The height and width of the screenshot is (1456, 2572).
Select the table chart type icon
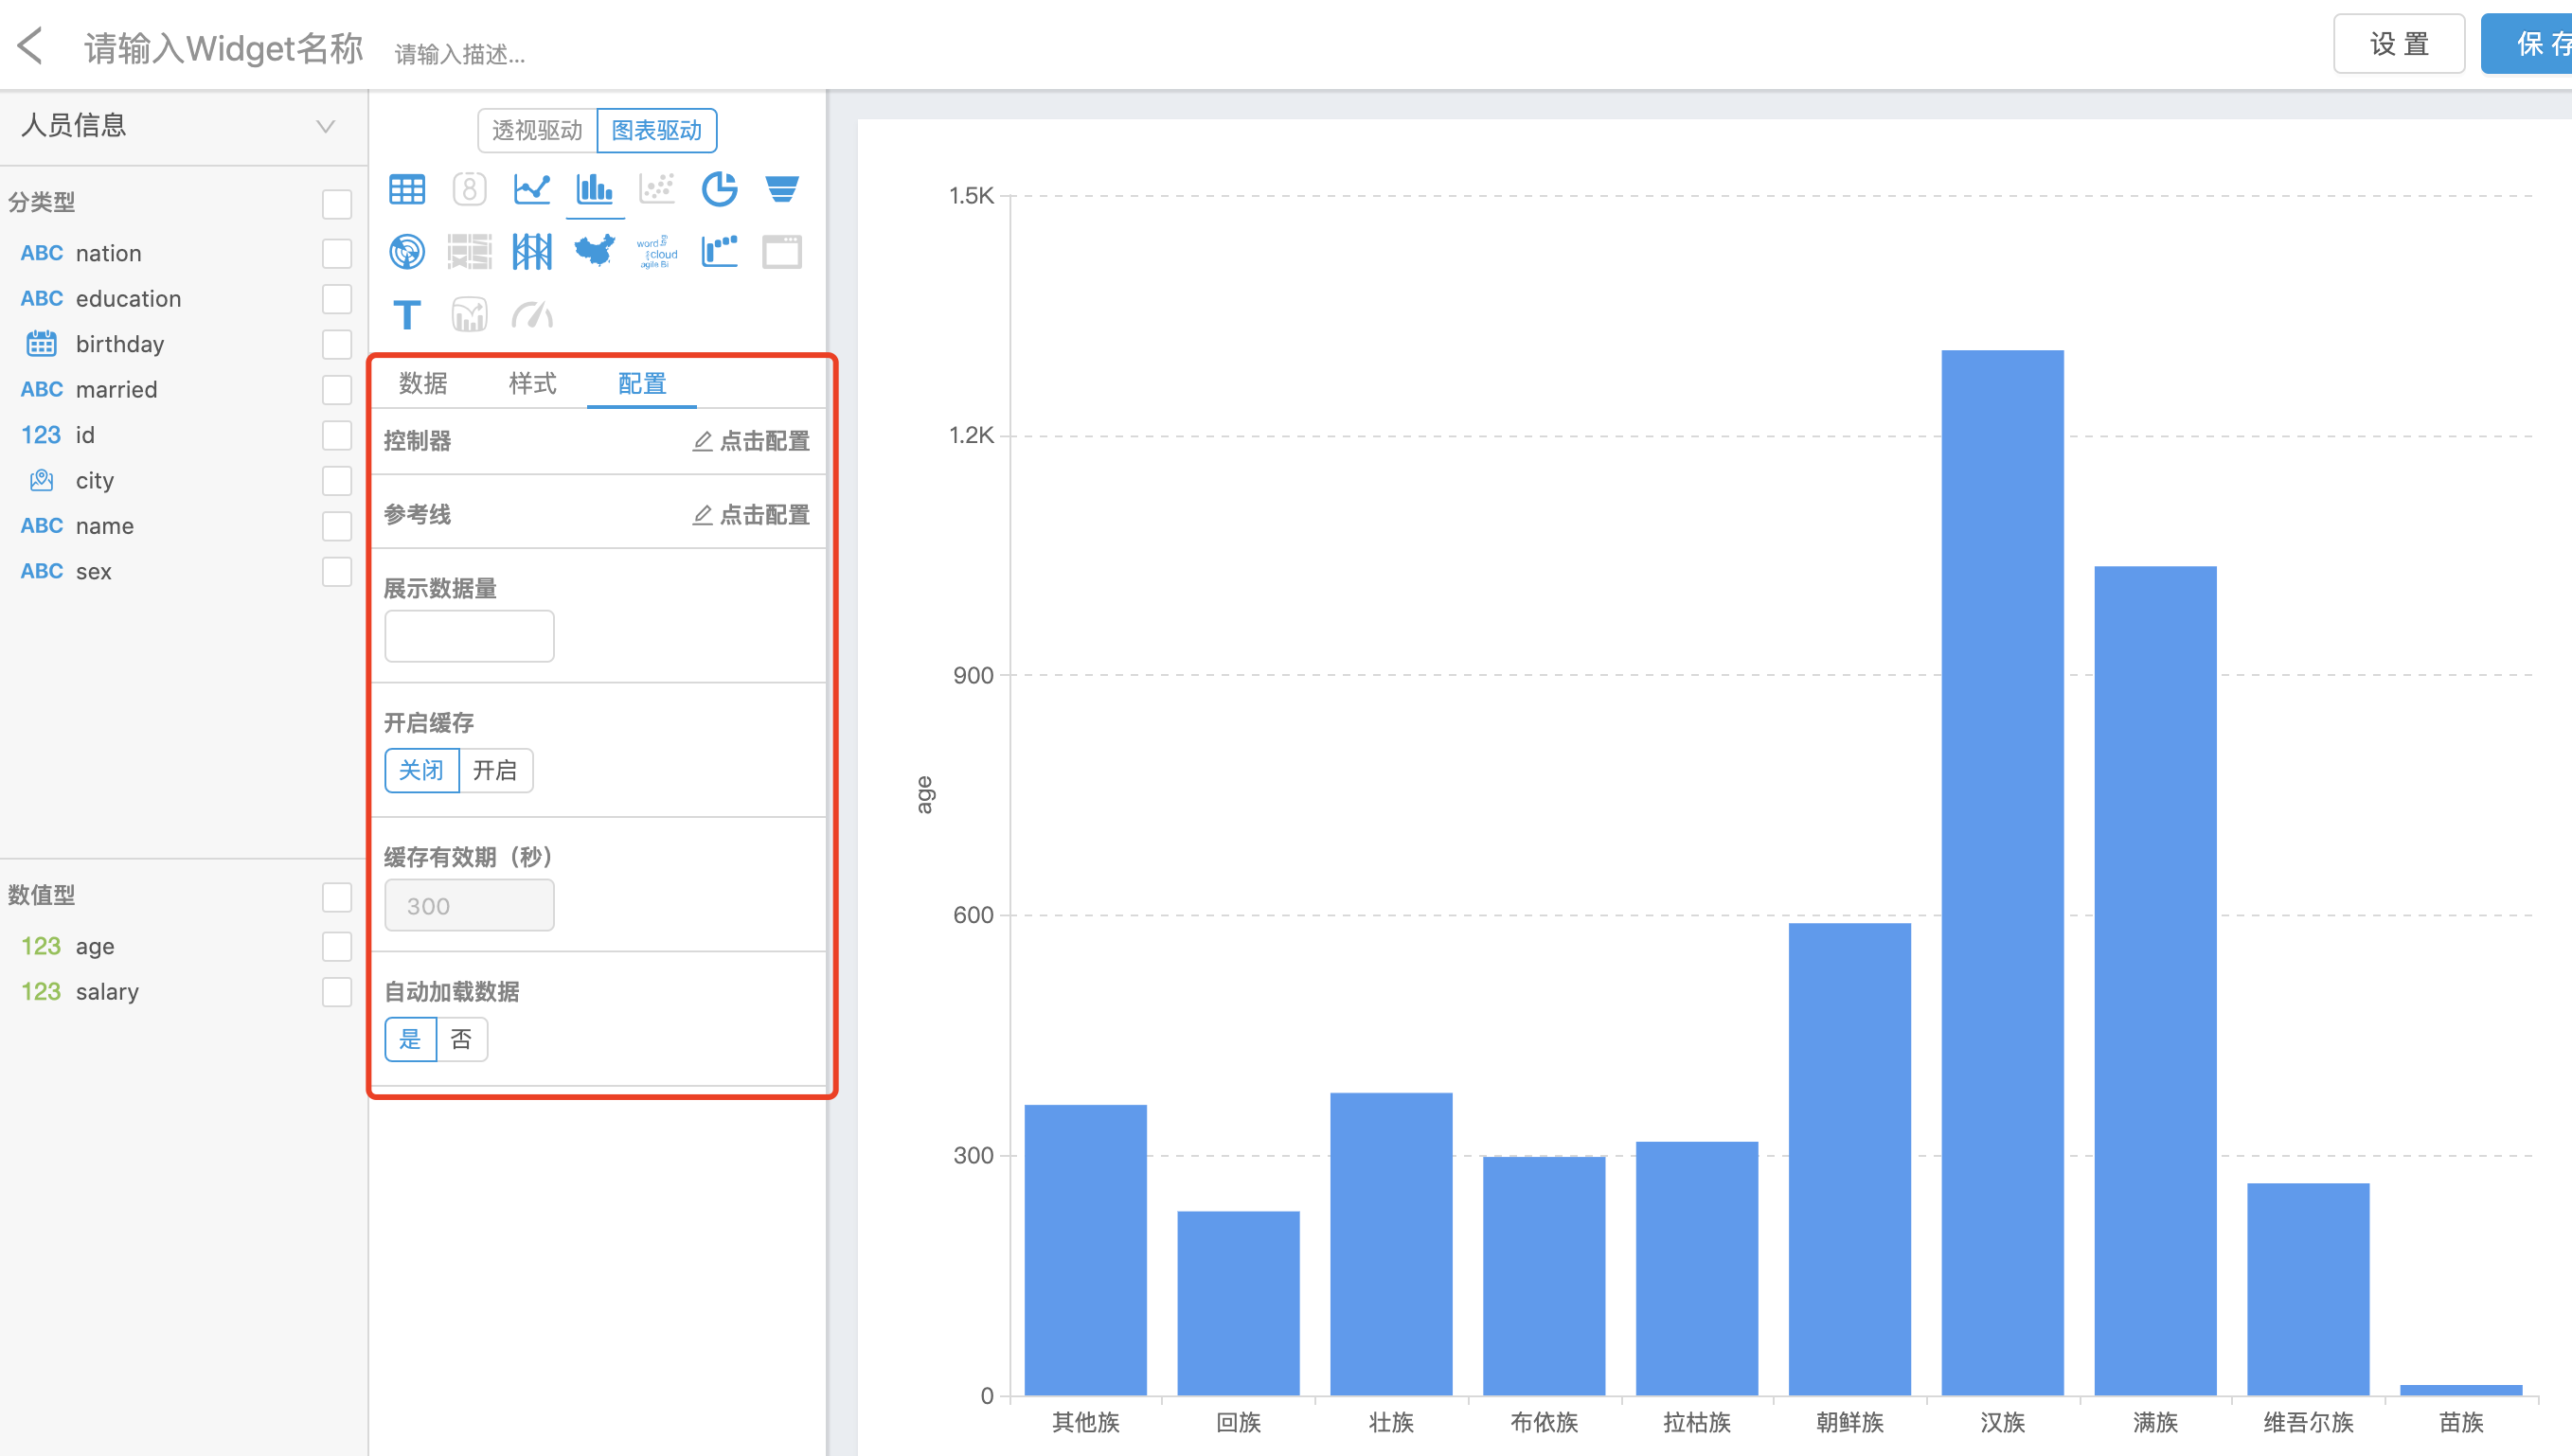(407, 189)
